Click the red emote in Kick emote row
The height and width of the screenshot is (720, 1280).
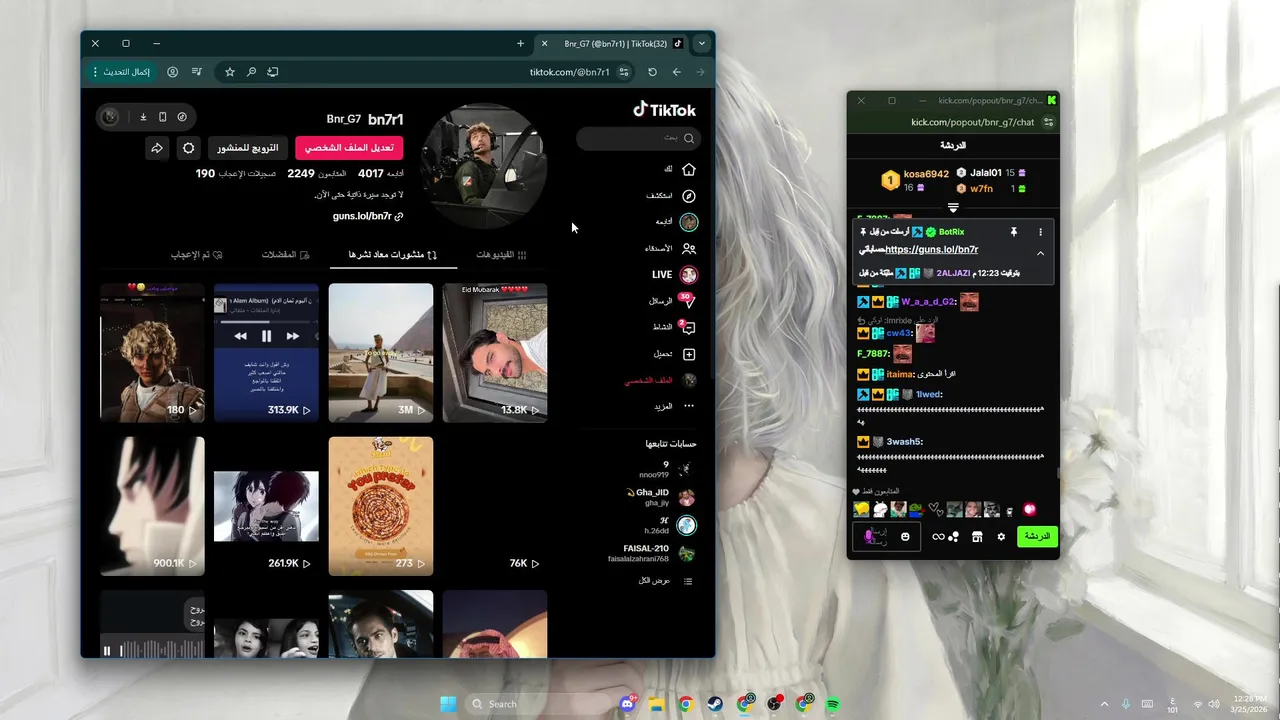tap(1029, 510)
